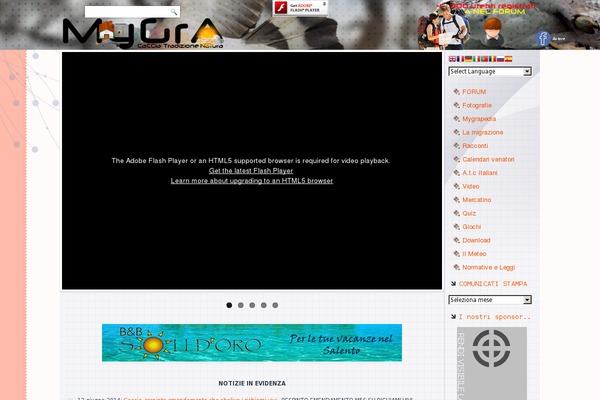Click Learn more about upgrading to HTML5 browser
The height and width of the screenshot is (400, 600).
(252, 181)
